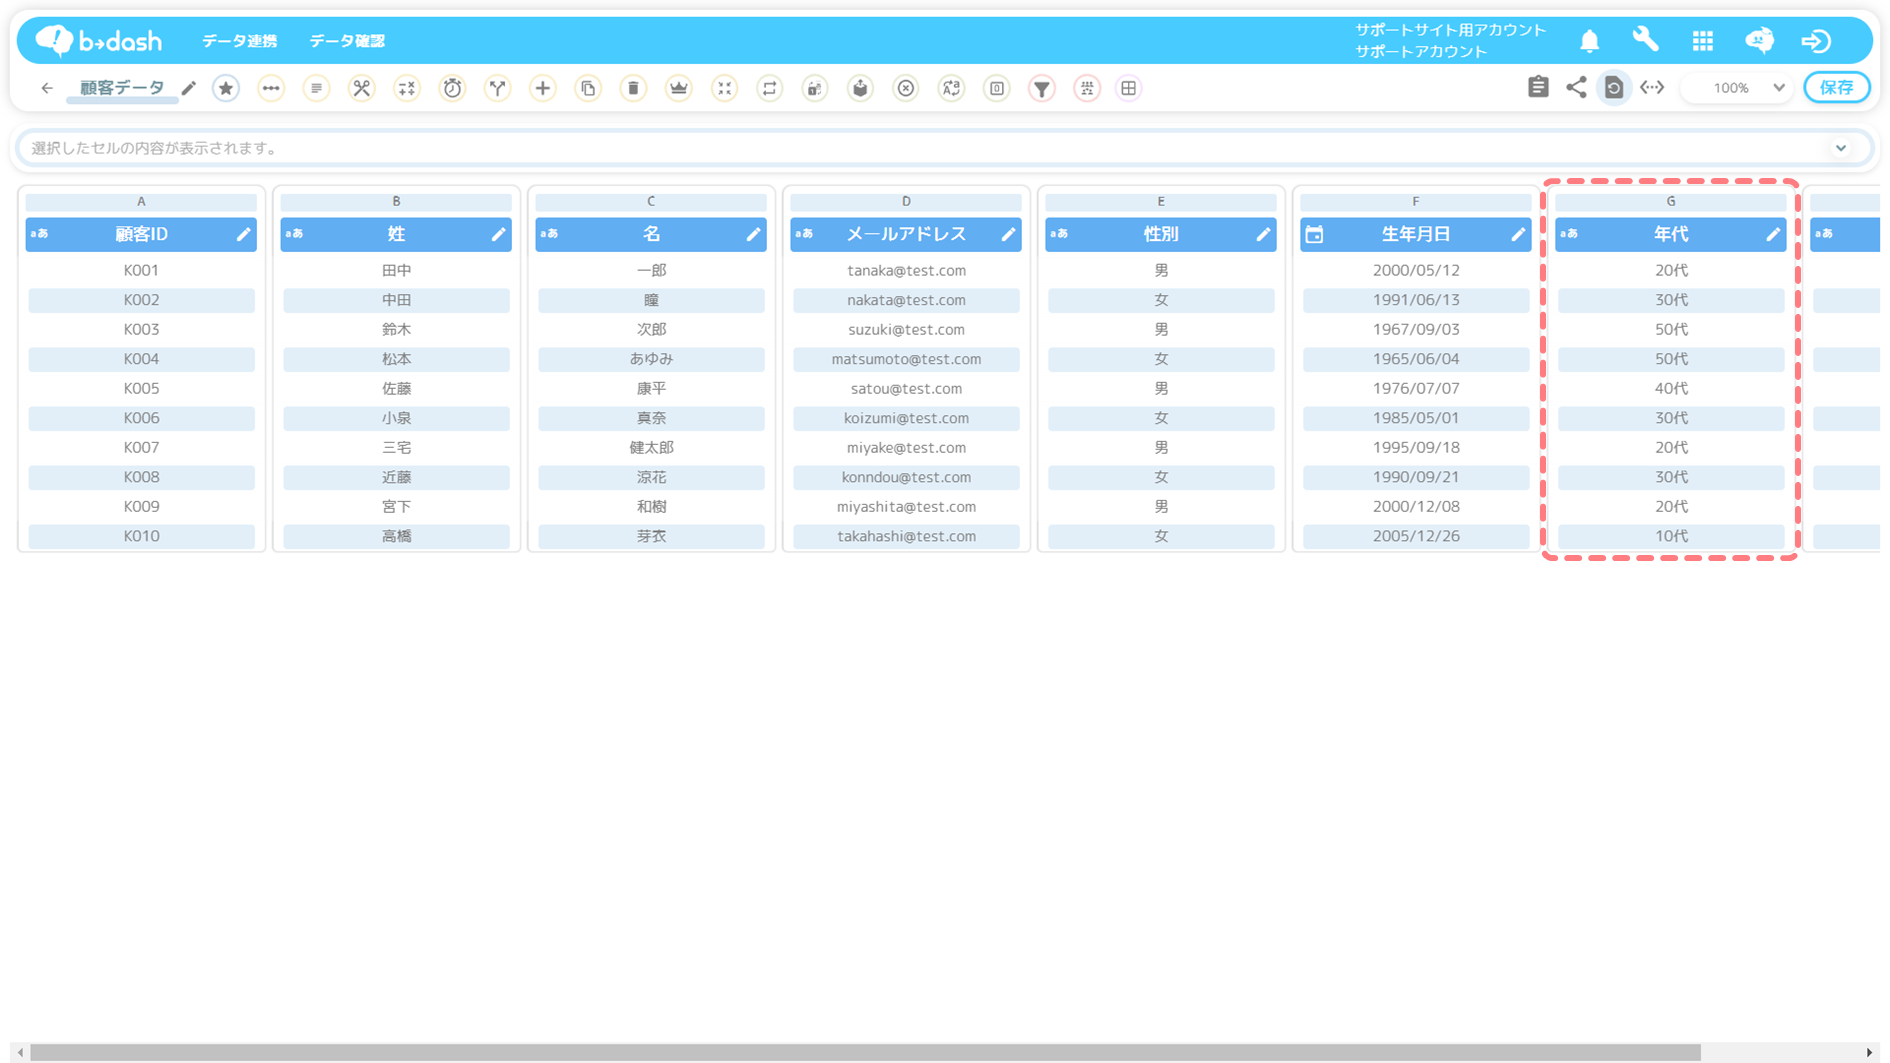Select the 40代 cell
Image resolution: width=1890 pixels, height=1063 pixels.
tap(1671, 388)
